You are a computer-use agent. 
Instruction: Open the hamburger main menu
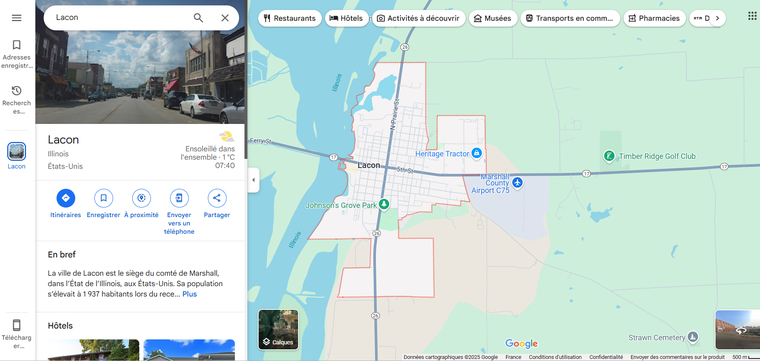tap(16, 18)
